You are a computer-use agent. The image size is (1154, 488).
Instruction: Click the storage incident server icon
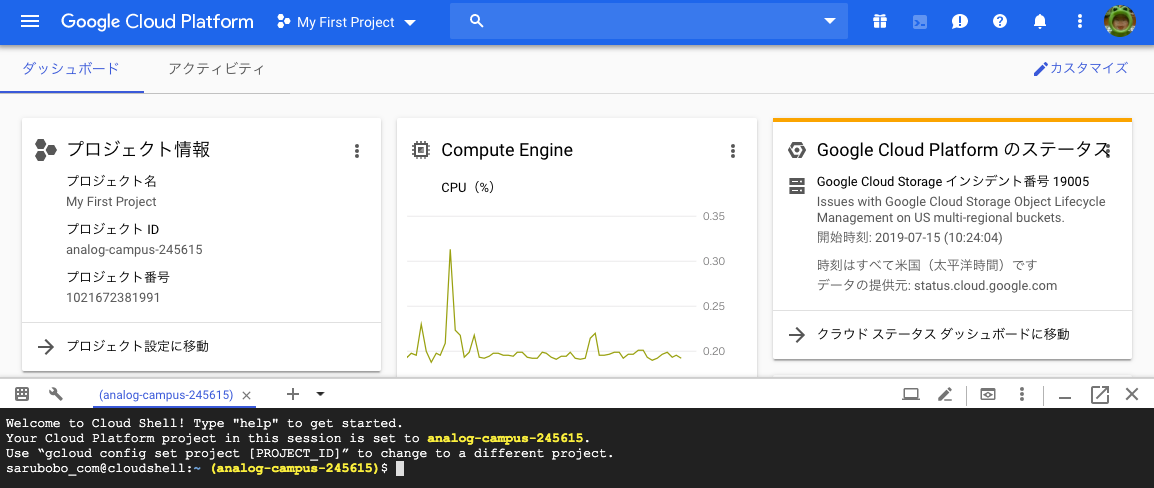[796, 185]
